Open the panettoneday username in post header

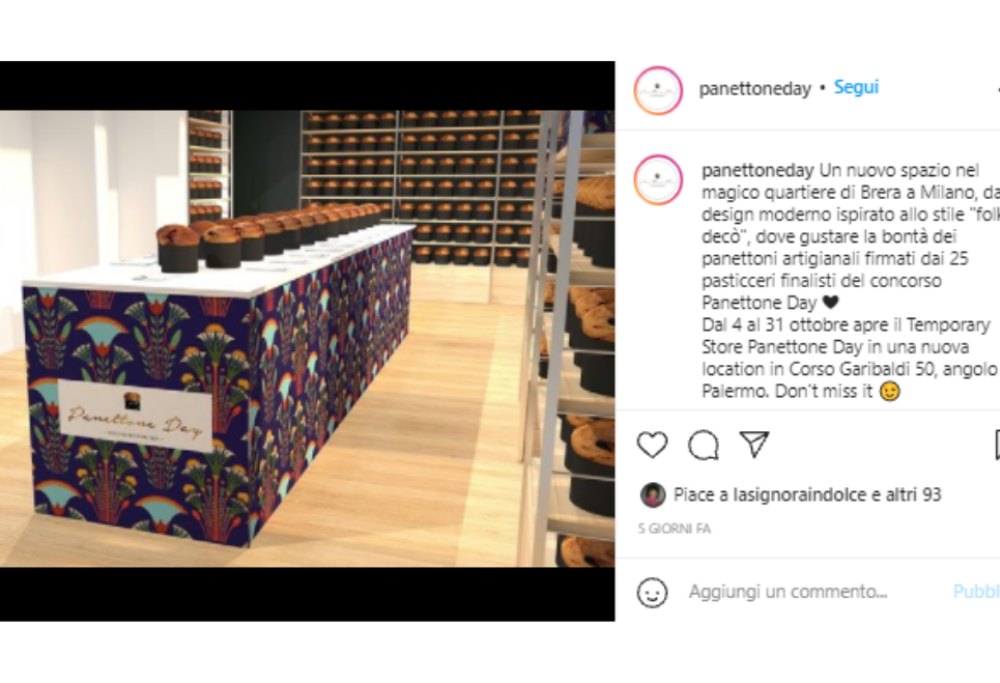coord(755,89)
